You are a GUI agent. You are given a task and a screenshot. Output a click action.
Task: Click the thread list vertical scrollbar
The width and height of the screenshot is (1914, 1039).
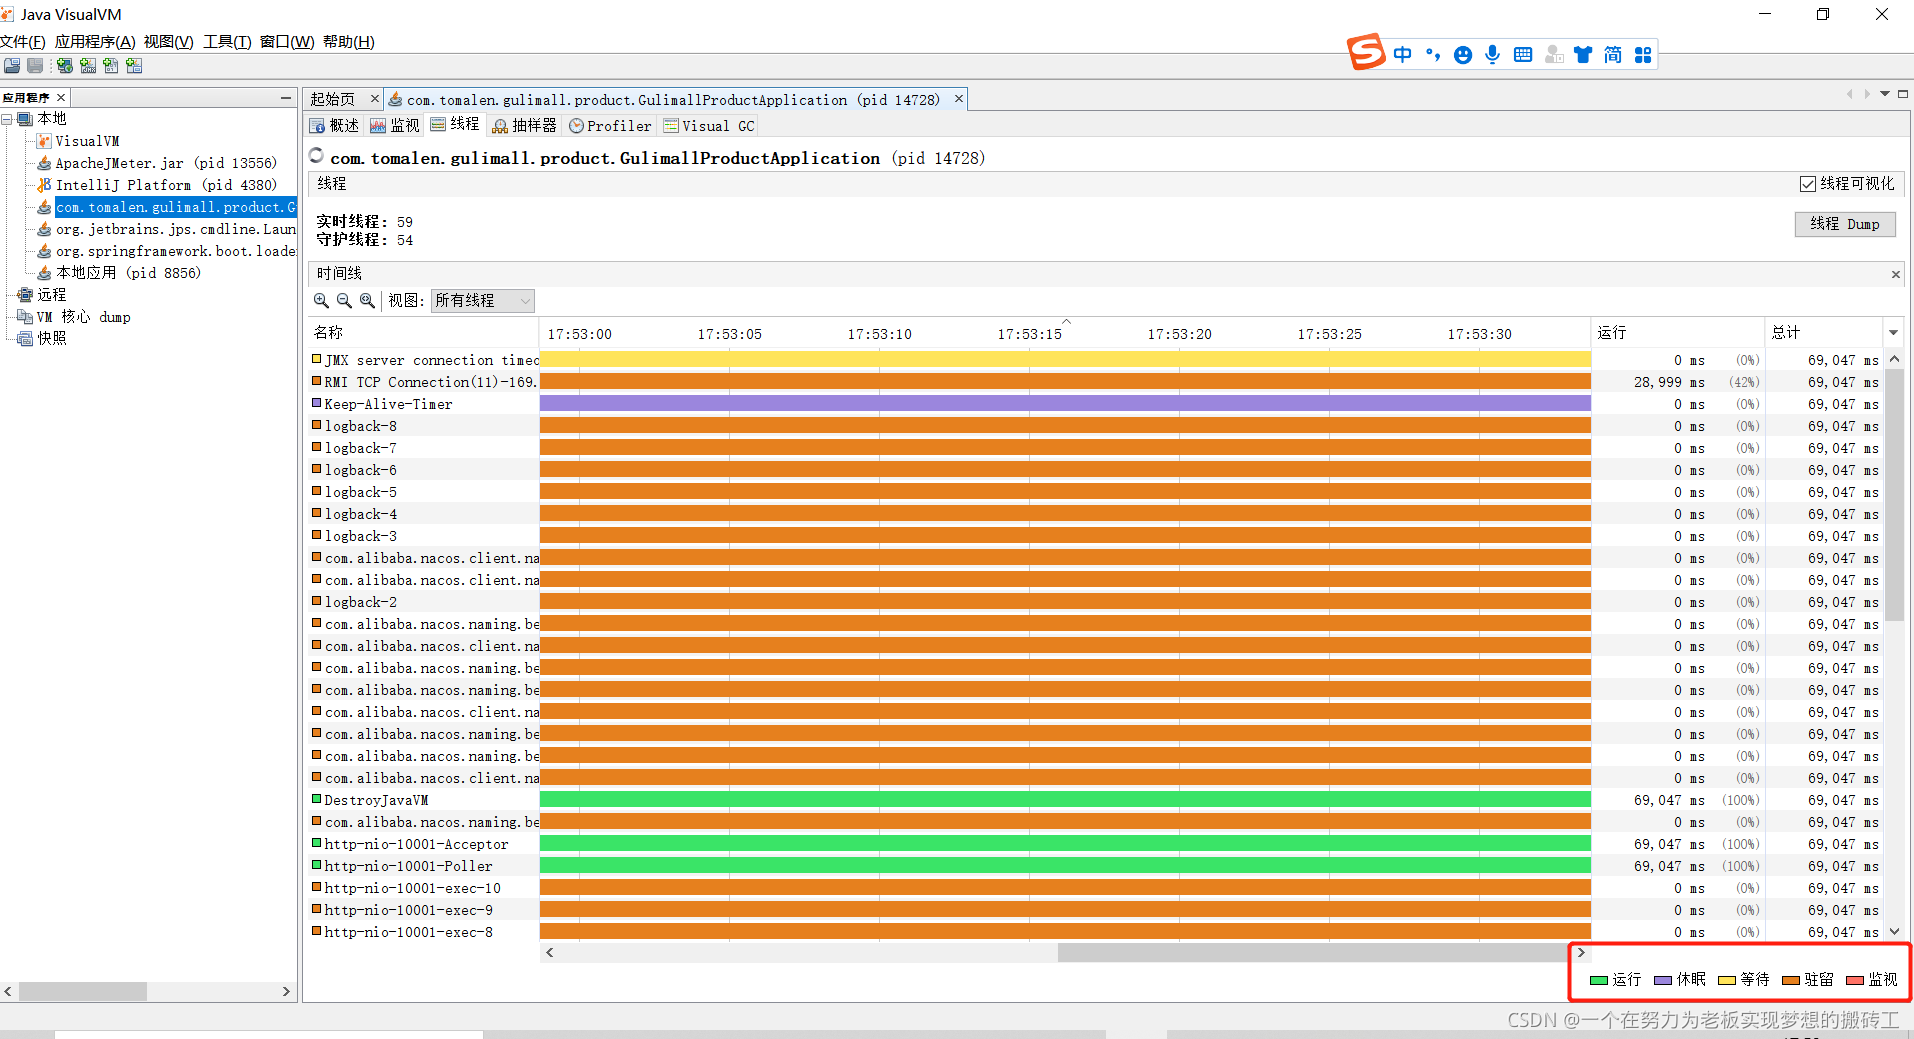click(1894, 495)
